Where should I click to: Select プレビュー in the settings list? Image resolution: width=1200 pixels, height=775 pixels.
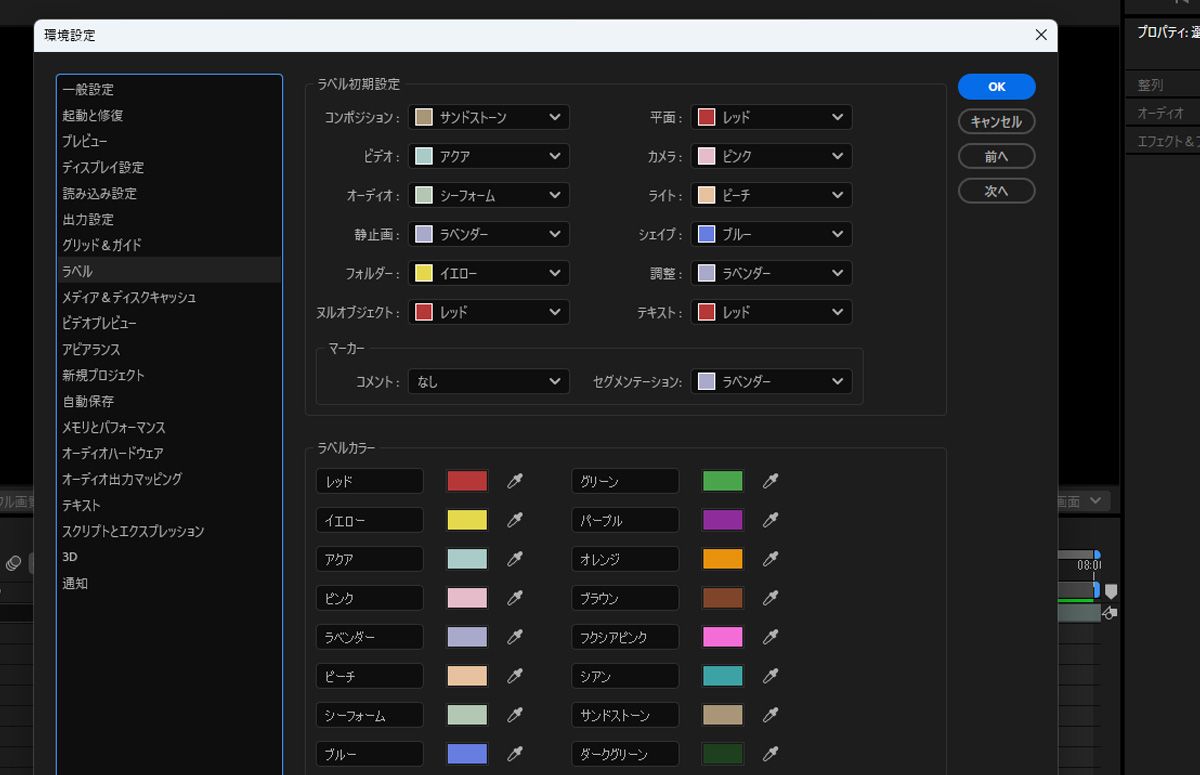(169, 141)
